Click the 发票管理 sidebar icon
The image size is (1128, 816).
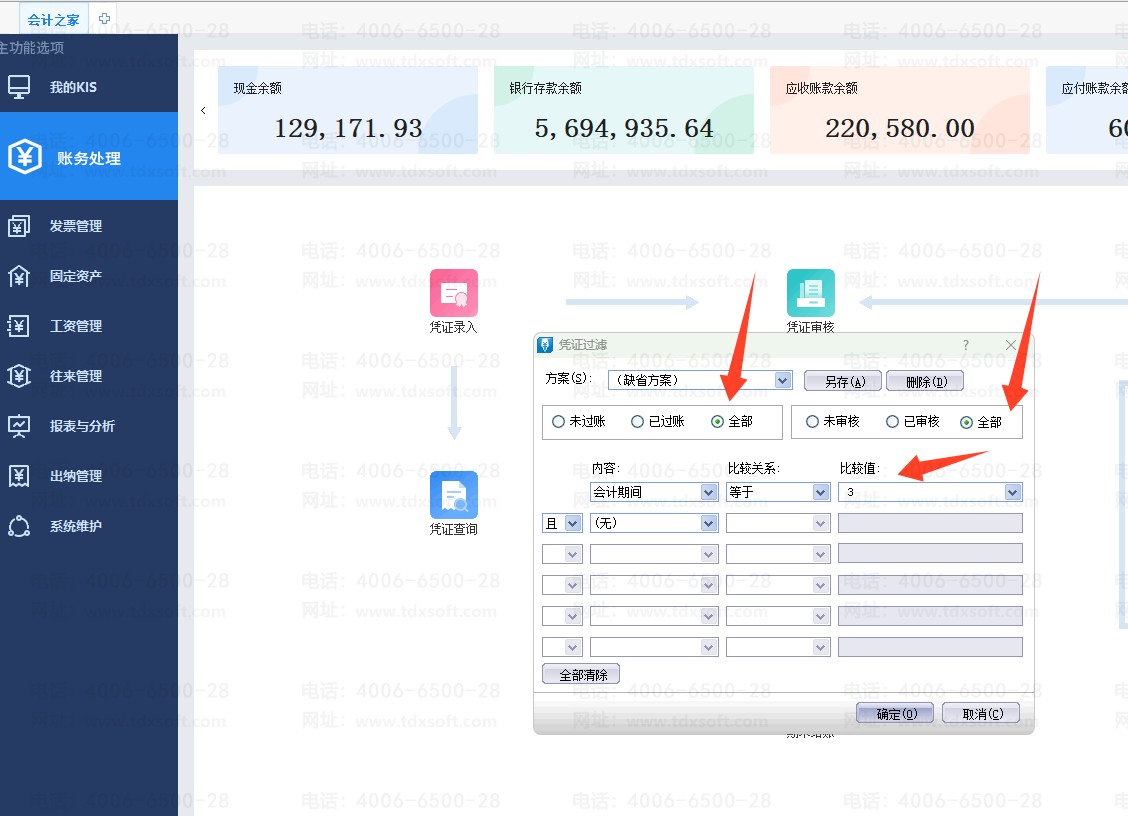(x=19, y=226)
